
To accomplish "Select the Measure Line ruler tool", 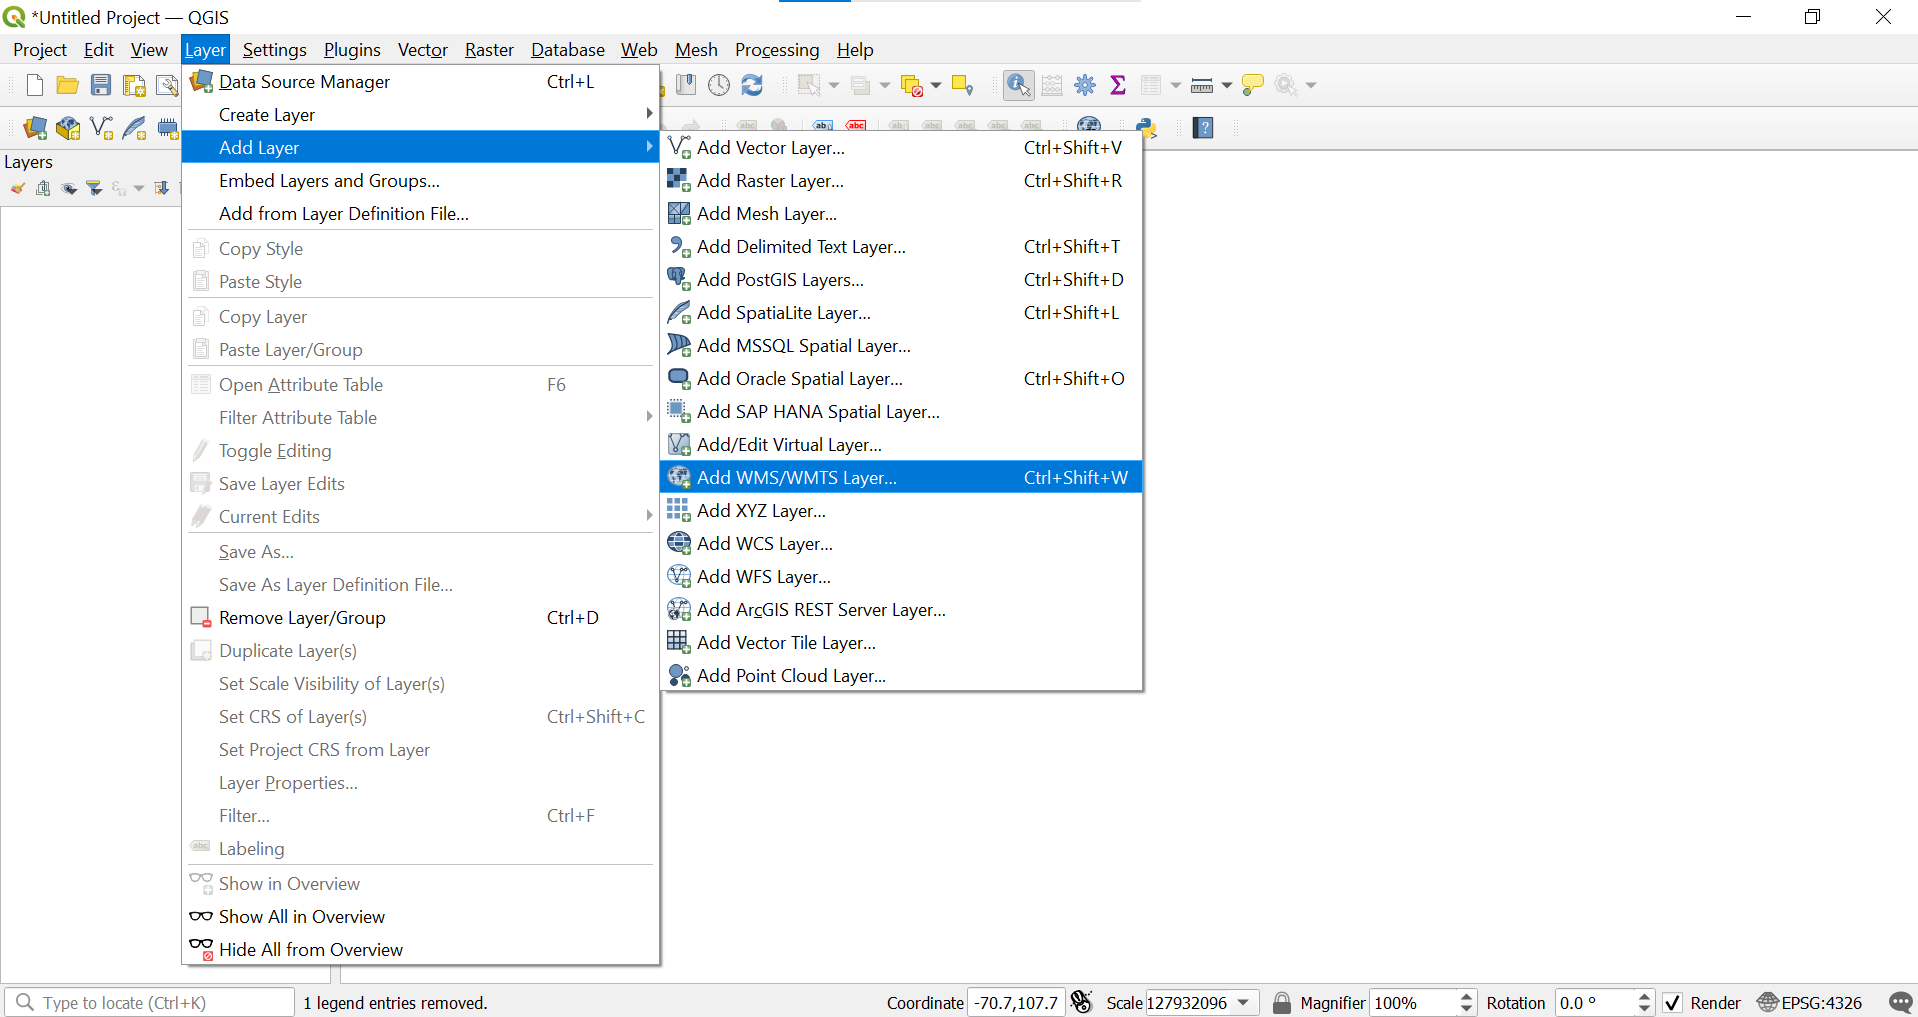I will [x=1202, y=86].
